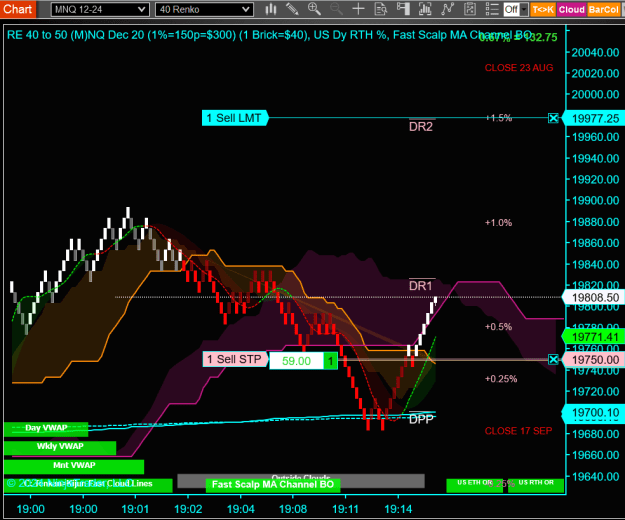Toggle the Day VWAP green button
The image size is (625, 520).
point(46,428)
